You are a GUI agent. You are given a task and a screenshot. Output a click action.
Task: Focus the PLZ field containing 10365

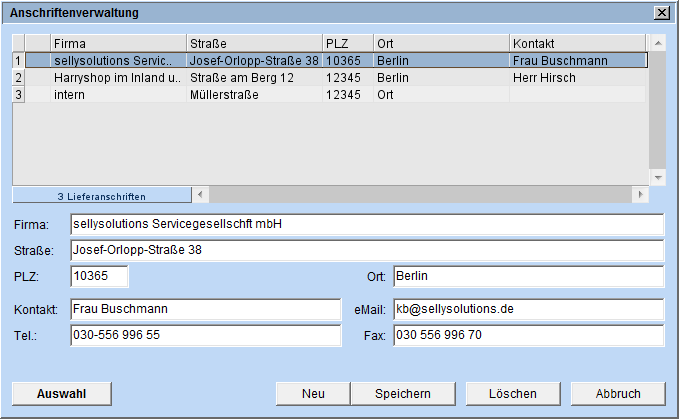coord(99,276)
